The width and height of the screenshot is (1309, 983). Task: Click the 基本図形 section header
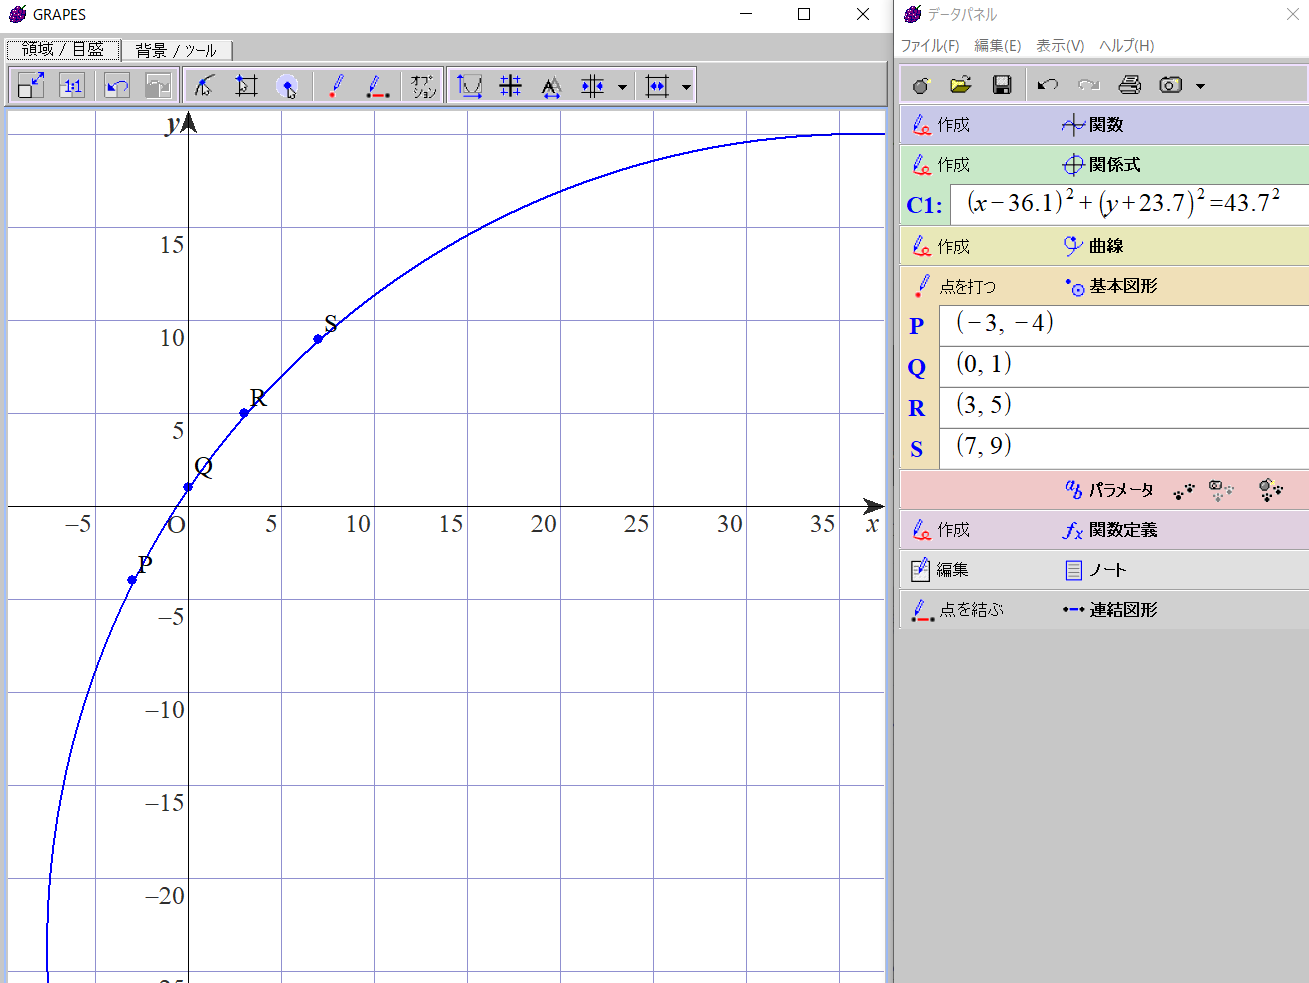(x=1111, y=286)
